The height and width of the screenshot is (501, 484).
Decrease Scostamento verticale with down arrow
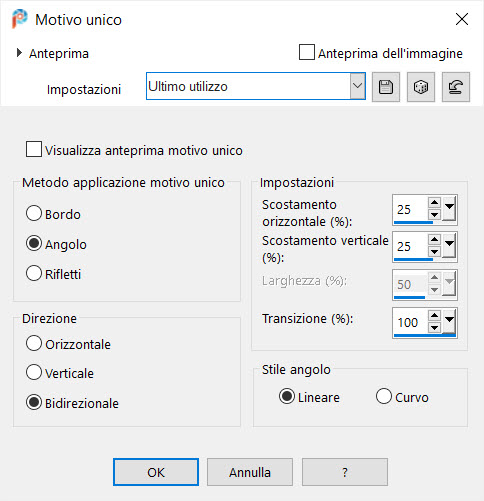(434, 251)
